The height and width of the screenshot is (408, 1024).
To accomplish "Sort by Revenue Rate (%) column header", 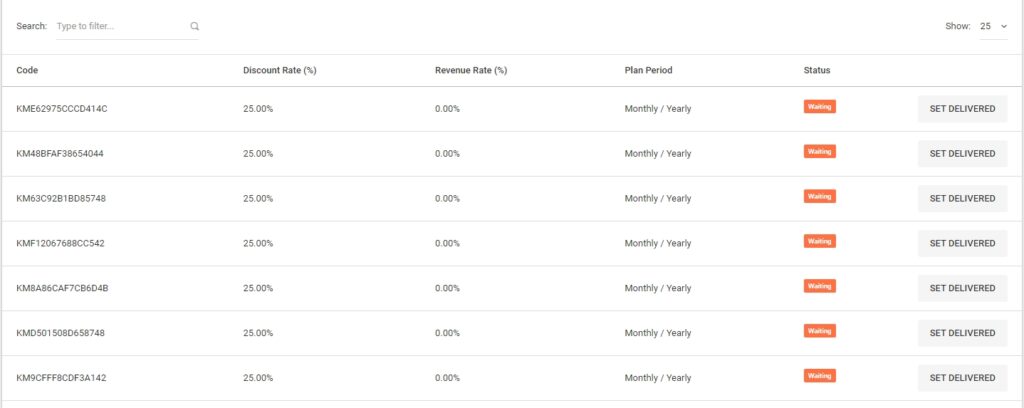I will pos(471,70).
